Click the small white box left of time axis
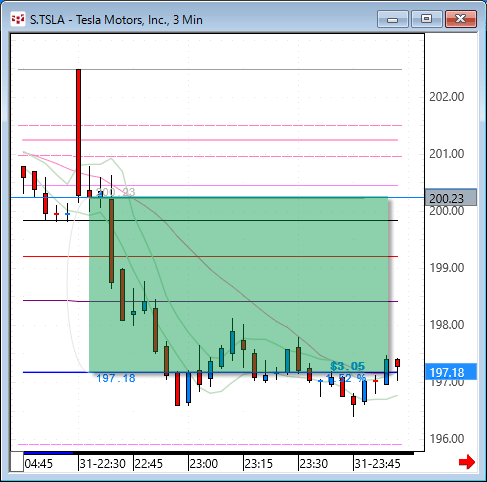This screenshot has height=482, width=487. (17, 462)
